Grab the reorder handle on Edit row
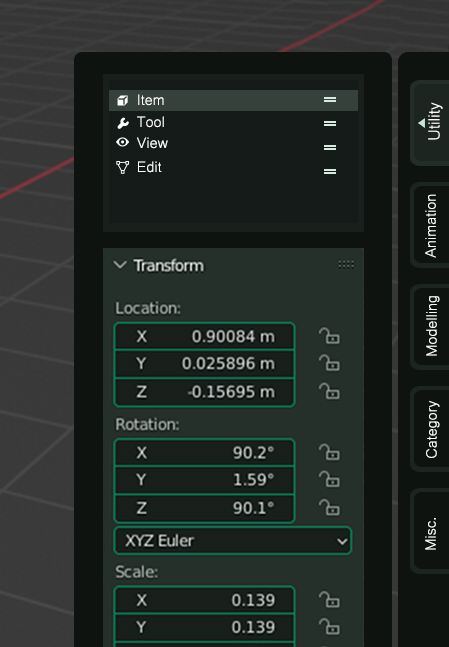The image size is (449, 647). [x=330, y=171]
